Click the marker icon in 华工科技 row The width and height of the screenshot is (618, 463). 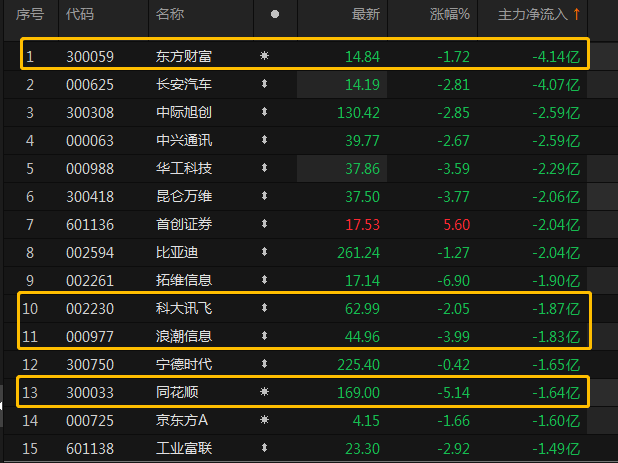[264, 168]
